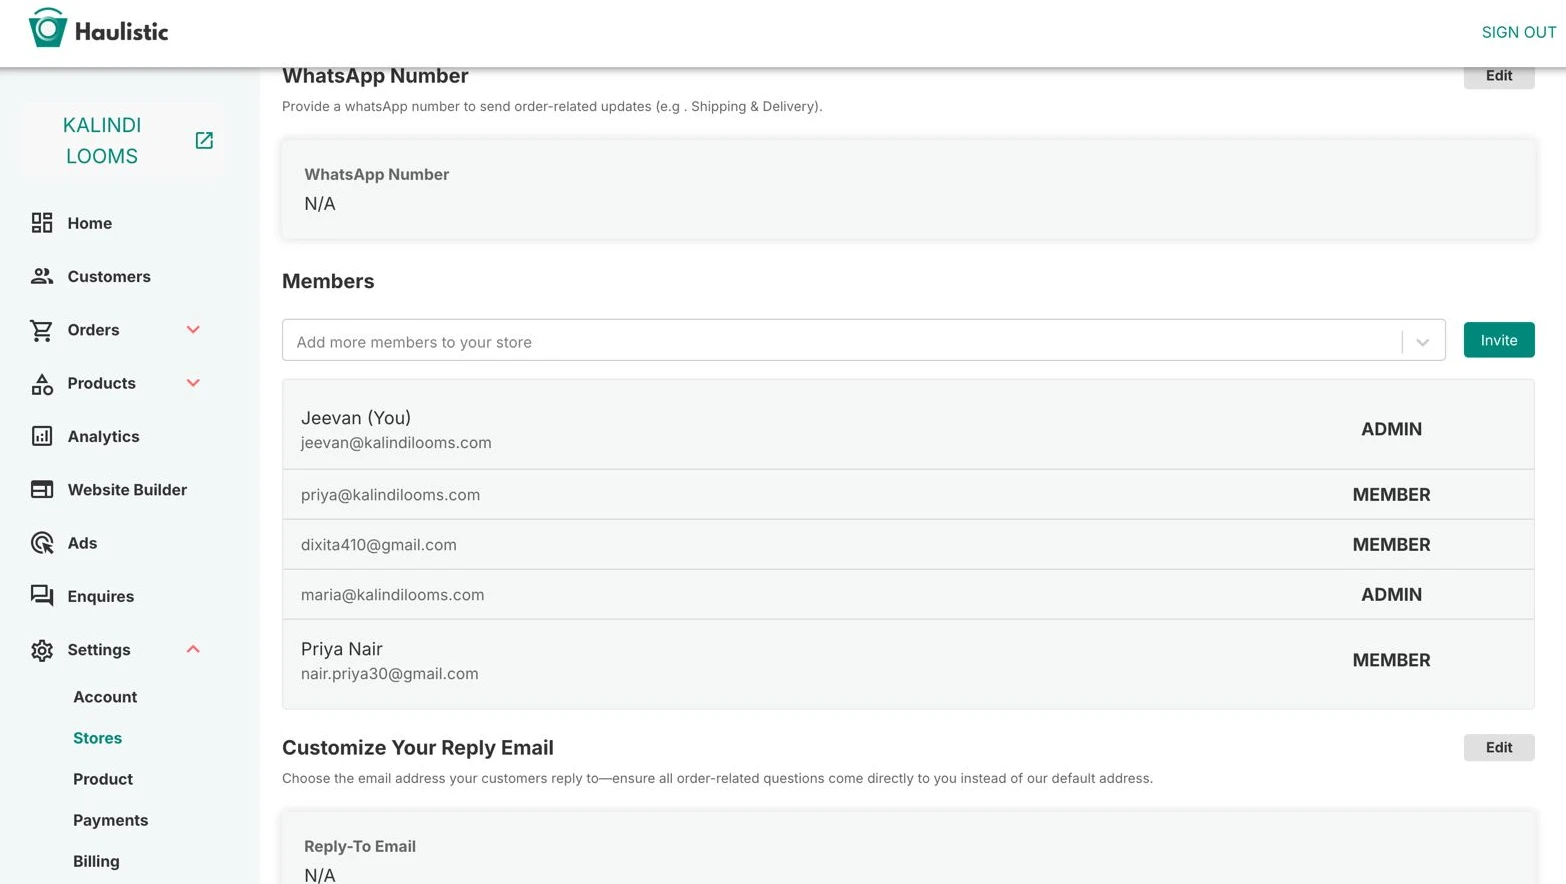Expand the Orders submenu chevron
Image resolution: width=1566 pixels, height=884 pixels.
193,330
